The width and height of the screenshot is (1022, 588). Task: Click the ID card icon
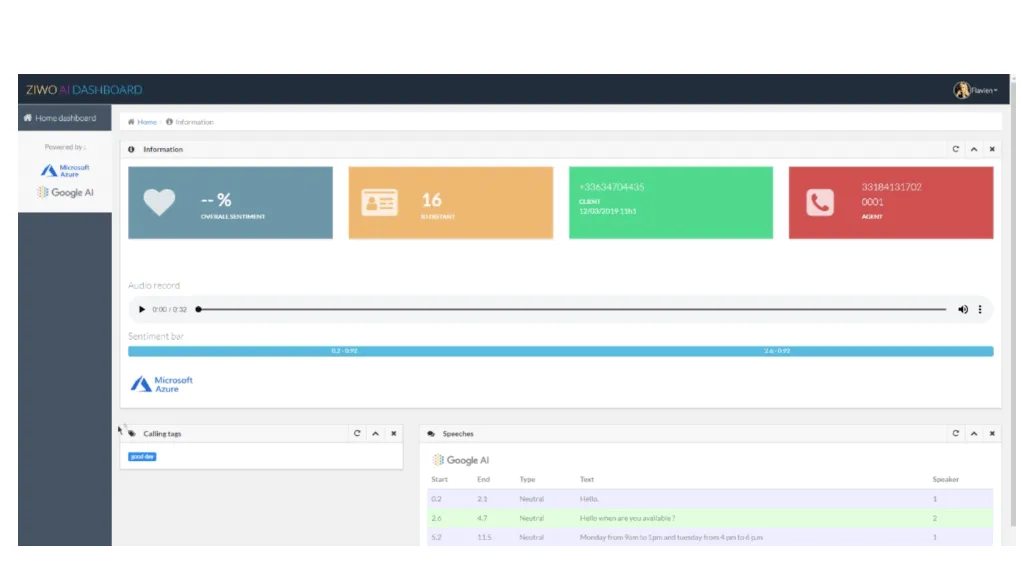tap(379, 203)
